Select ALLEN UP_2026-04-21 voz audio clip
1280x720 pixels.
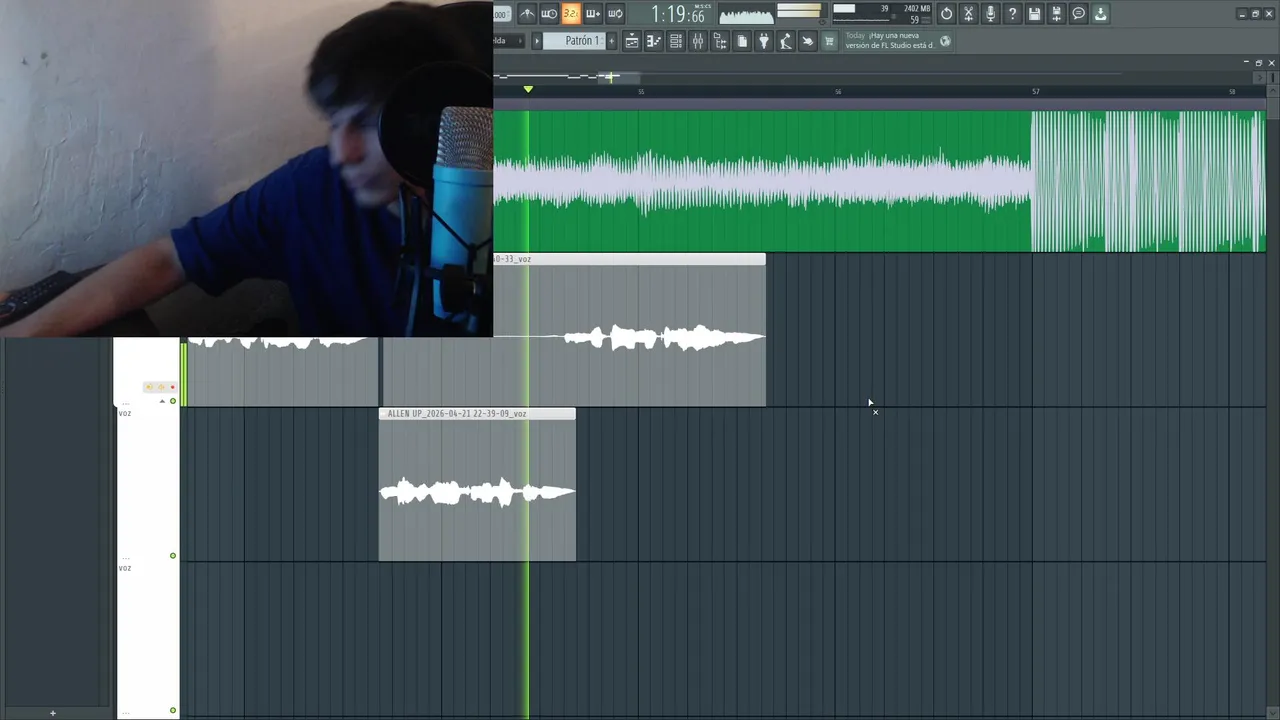point(477,485)
